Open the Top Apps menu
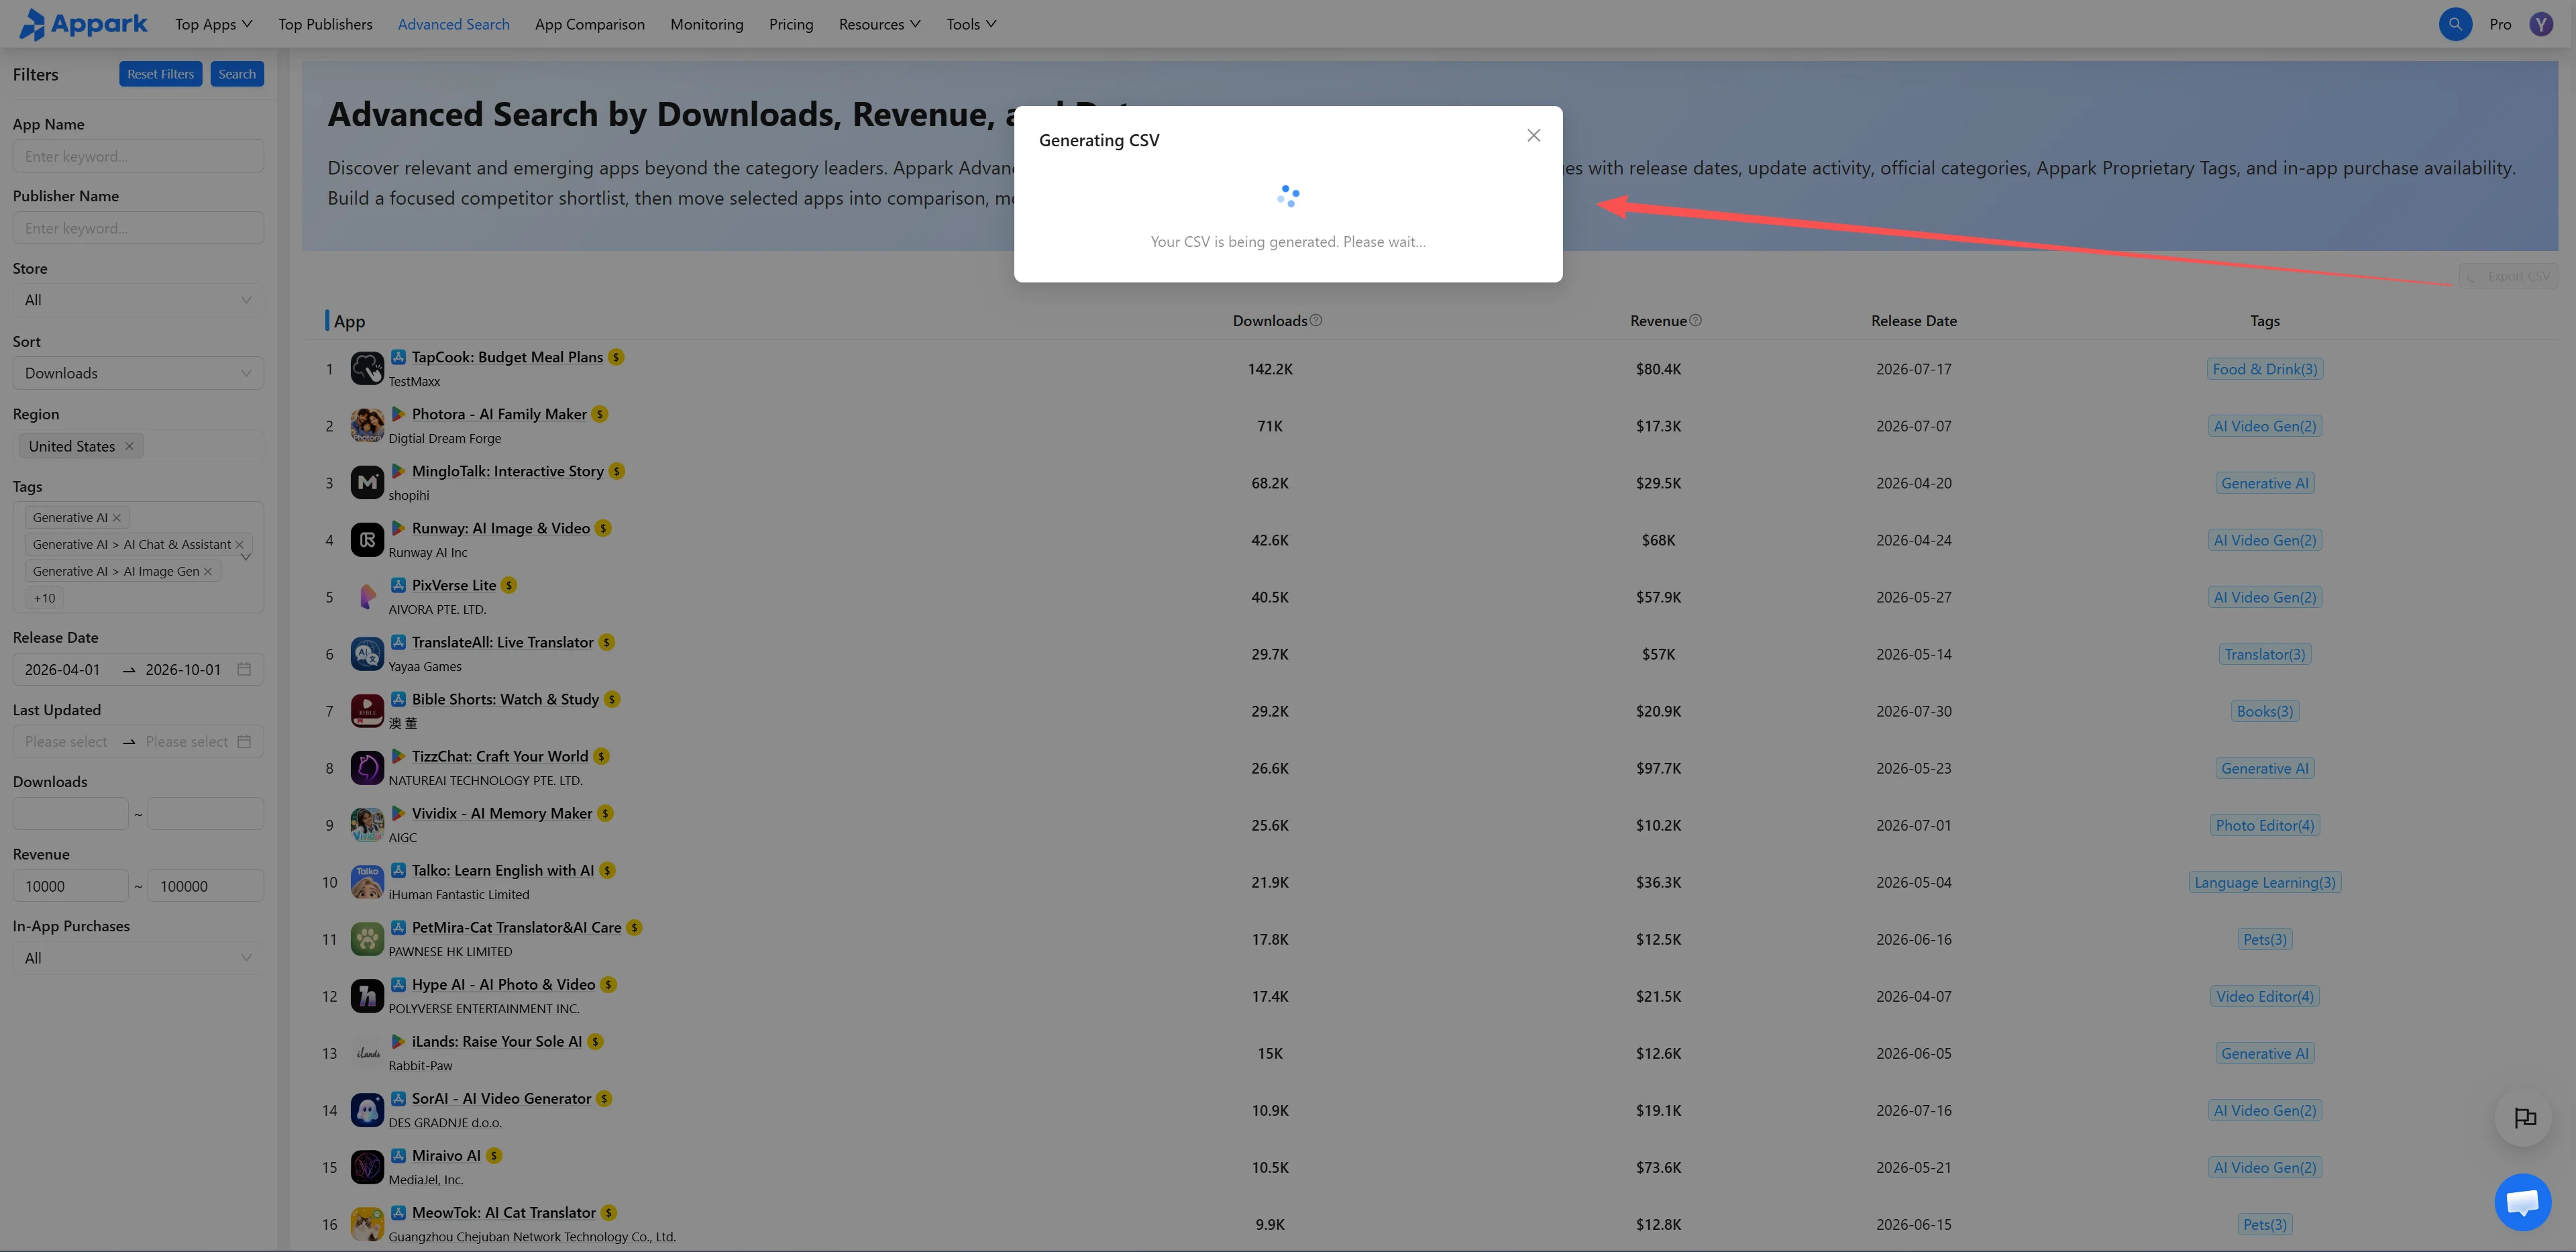 [x=213, y=24]
